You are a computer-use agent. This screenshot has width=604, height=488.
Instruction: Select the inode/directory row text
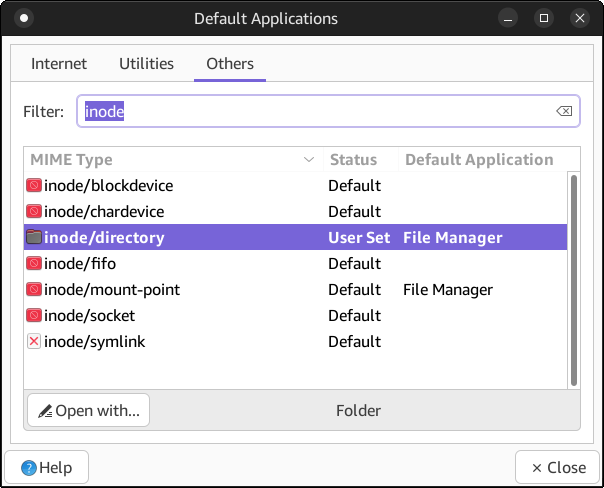[104, 238]
